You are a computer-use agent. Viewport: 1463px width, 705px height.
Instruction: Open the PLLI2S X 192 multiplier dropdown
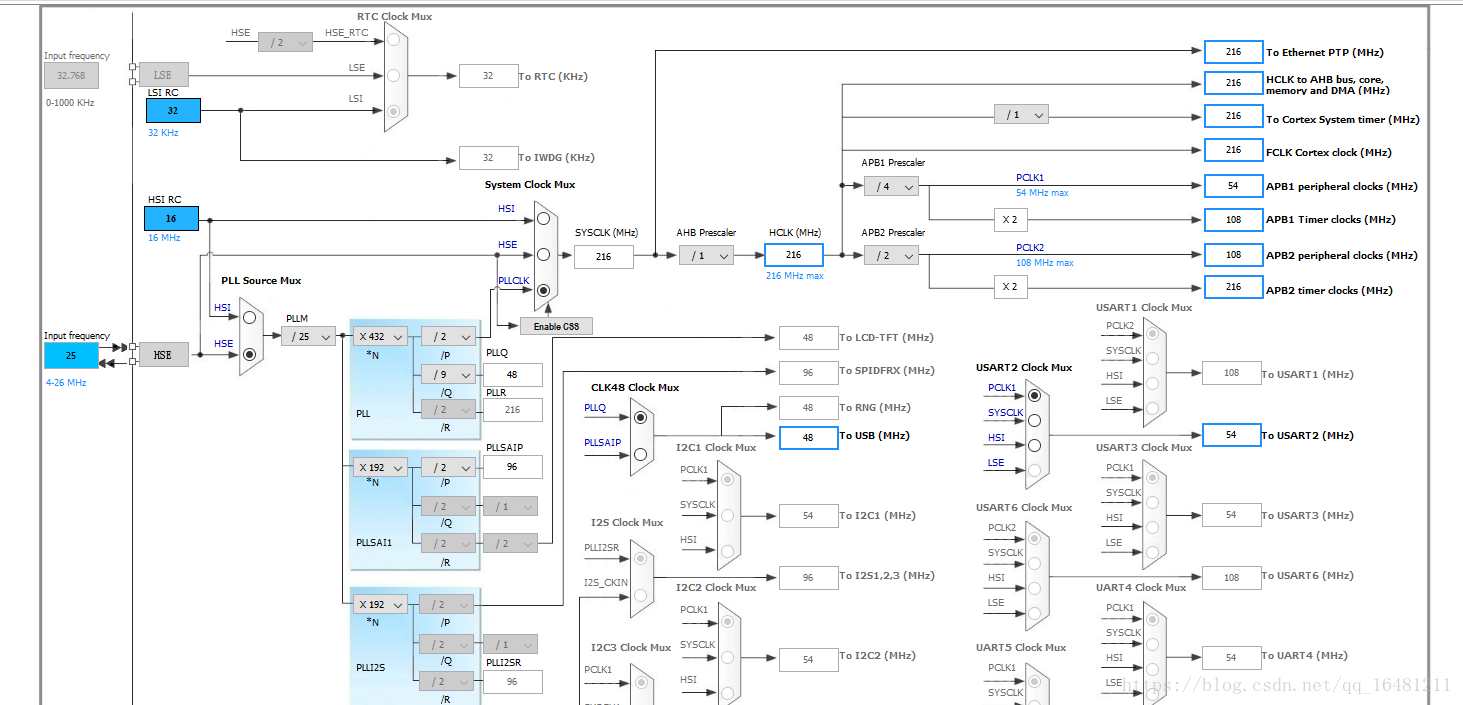coord(381,604)
